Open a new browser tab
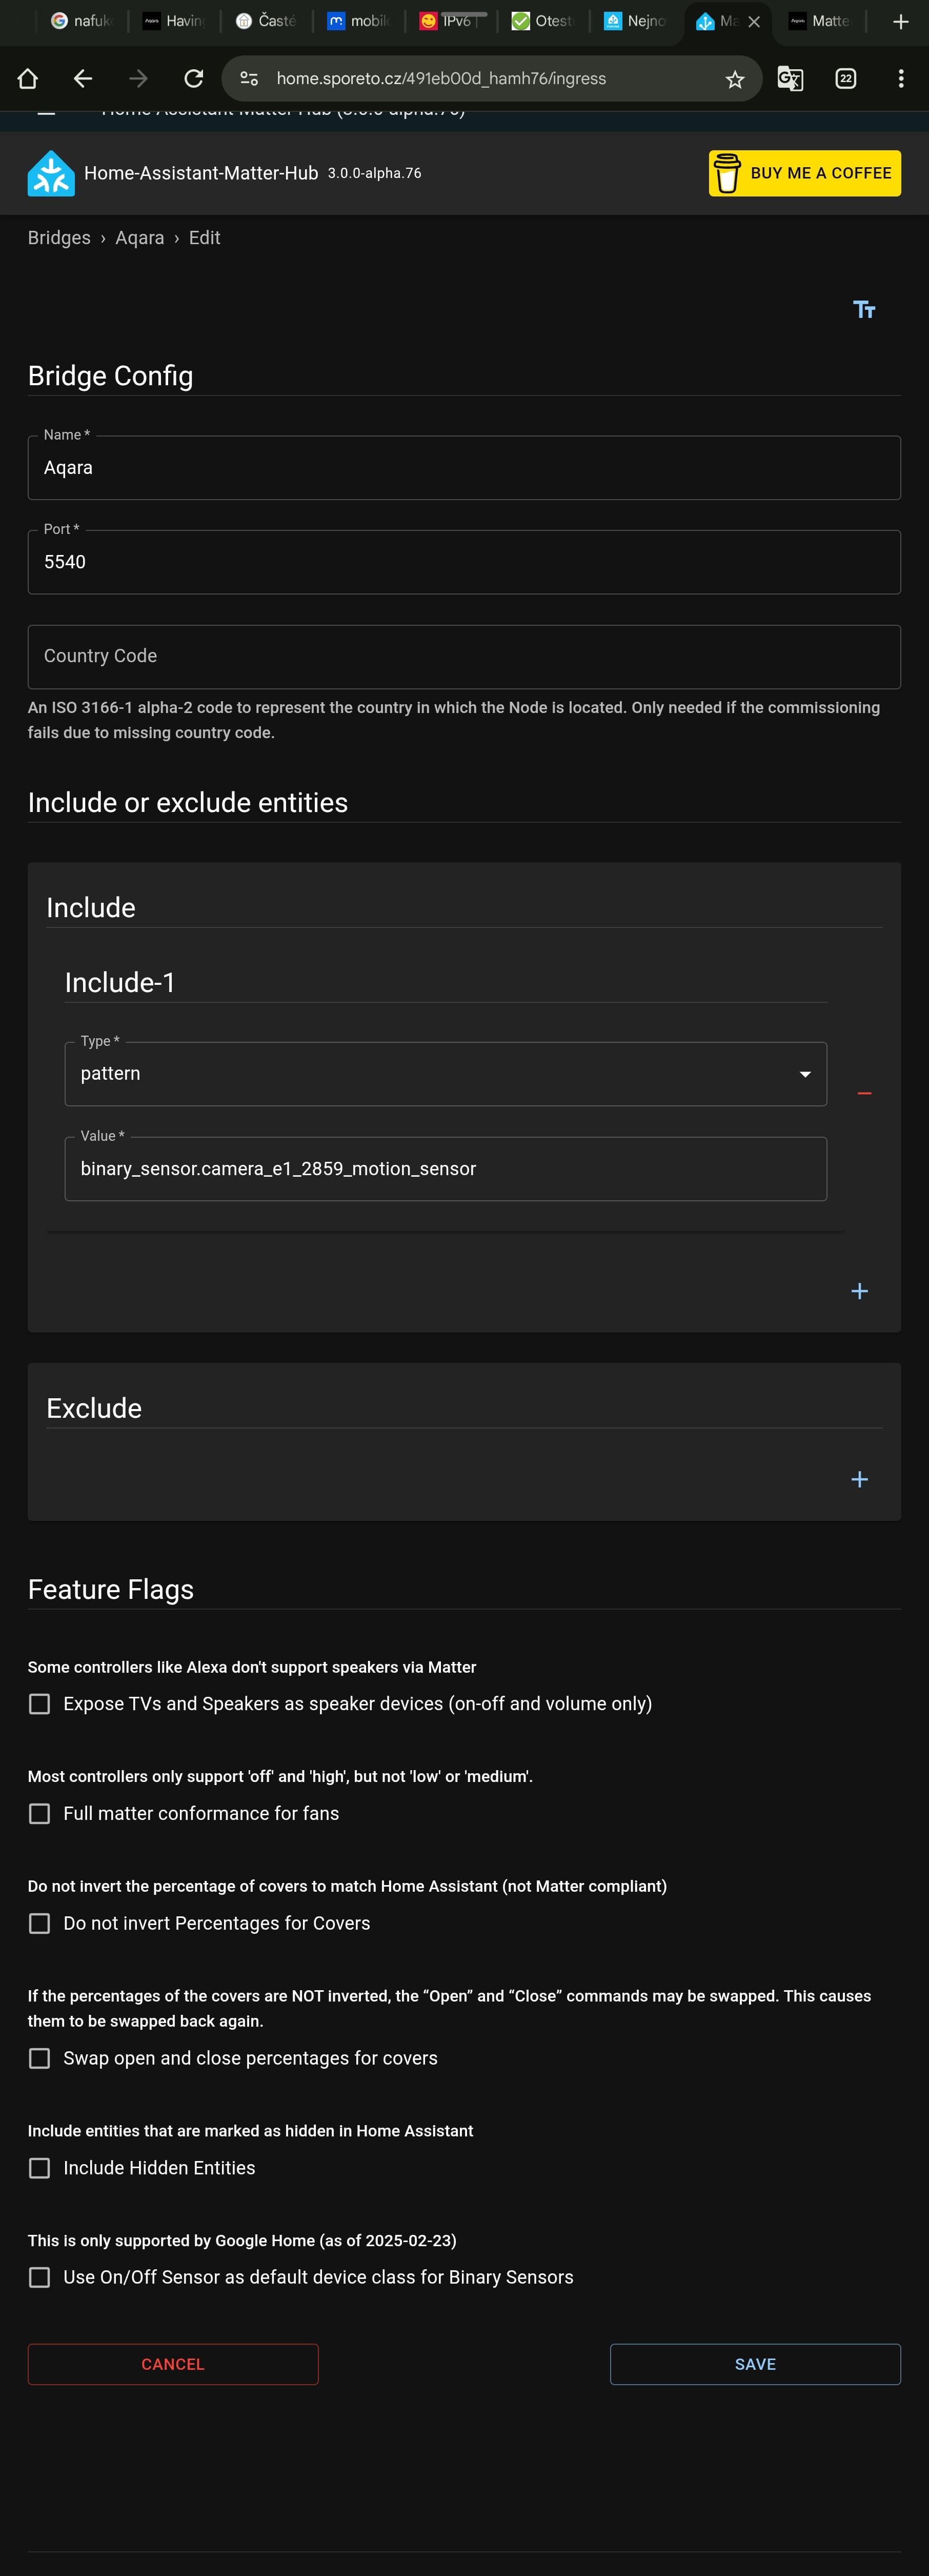The height and width of the screenshot is (2576, 929). (901, 21)
